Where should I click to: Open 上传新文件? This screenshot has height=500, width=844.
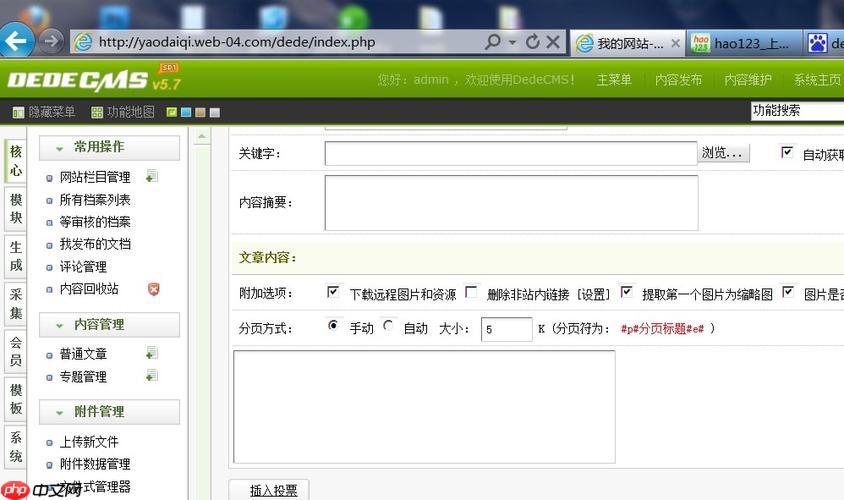click(89, 442)
